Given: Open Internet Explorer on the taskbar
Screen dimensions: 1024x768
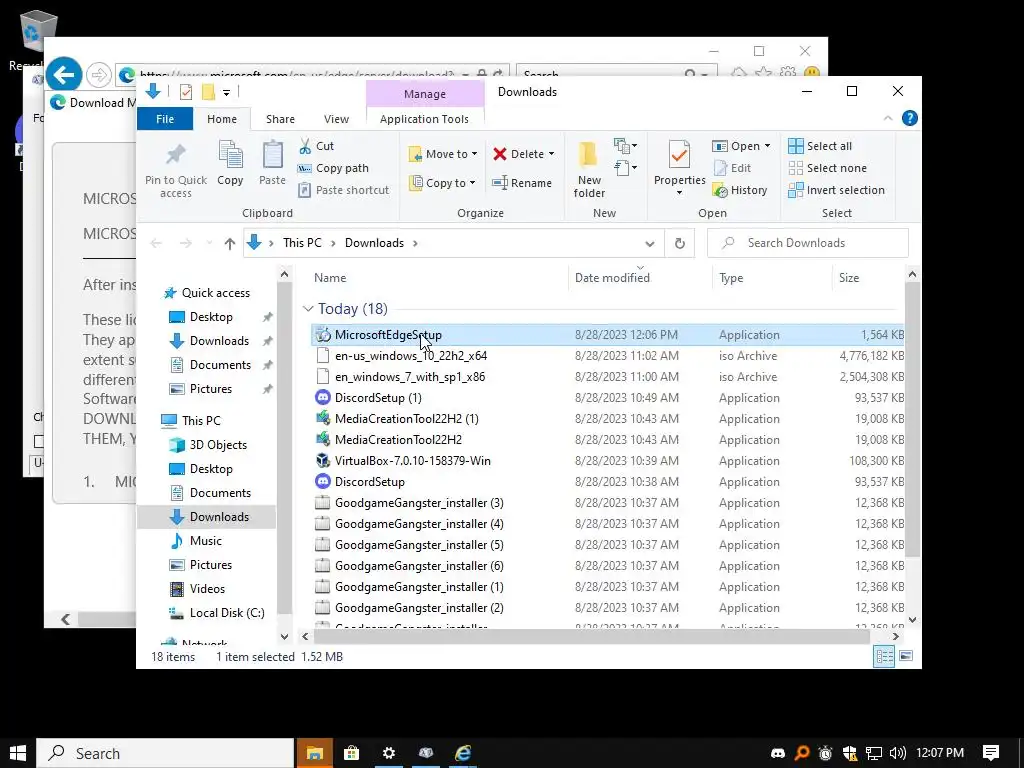Looking at the screenshot, I should (463, 753).
